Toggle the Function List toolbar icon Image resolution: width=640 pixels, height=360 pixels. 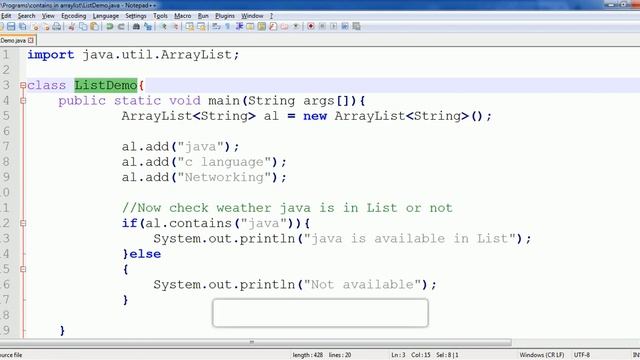273,27
